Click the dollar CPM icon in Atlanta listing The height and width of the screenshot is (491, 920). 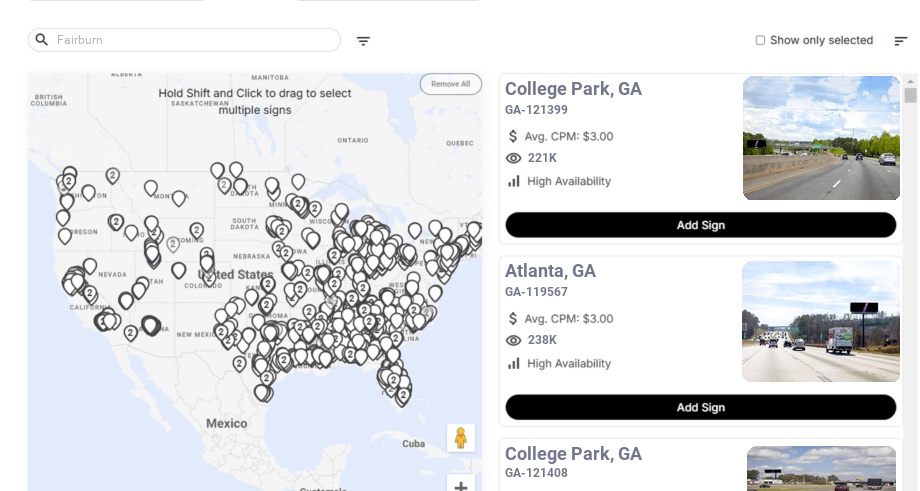[x=513, y=319]
